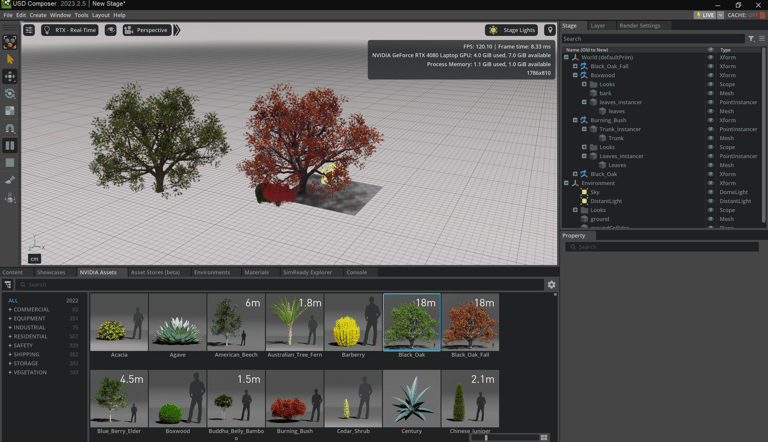The image size is (768, 442).
Task: Open the Tools menu
Action: pos(82,15)
